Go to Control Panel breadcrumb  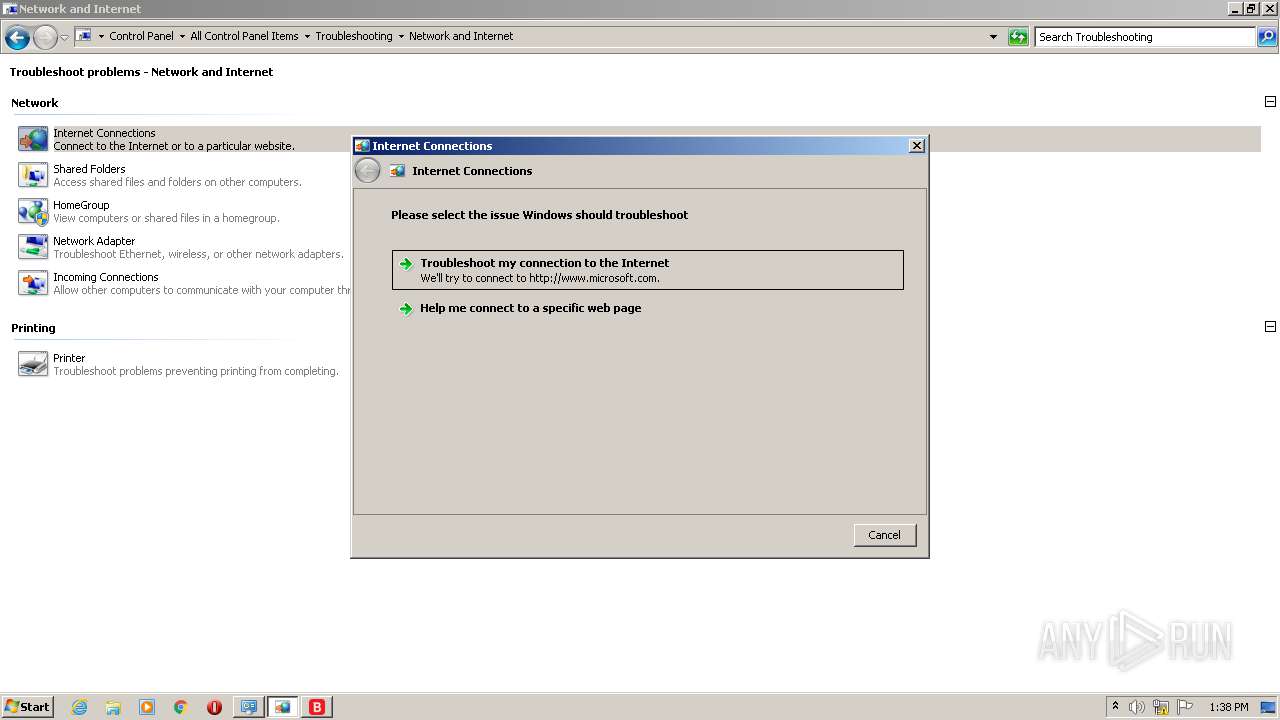pyautogui.click(x=141, y=36)
